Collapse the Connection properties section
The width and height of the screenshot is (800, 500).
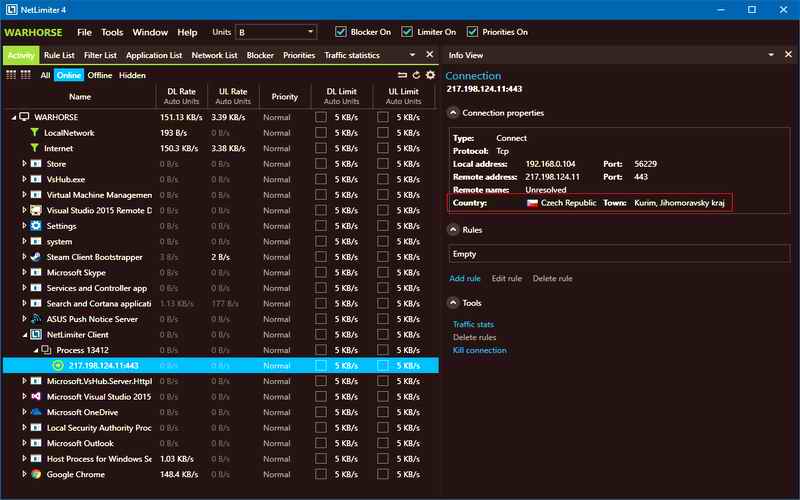pyautogui.click(x=454, y=113)
